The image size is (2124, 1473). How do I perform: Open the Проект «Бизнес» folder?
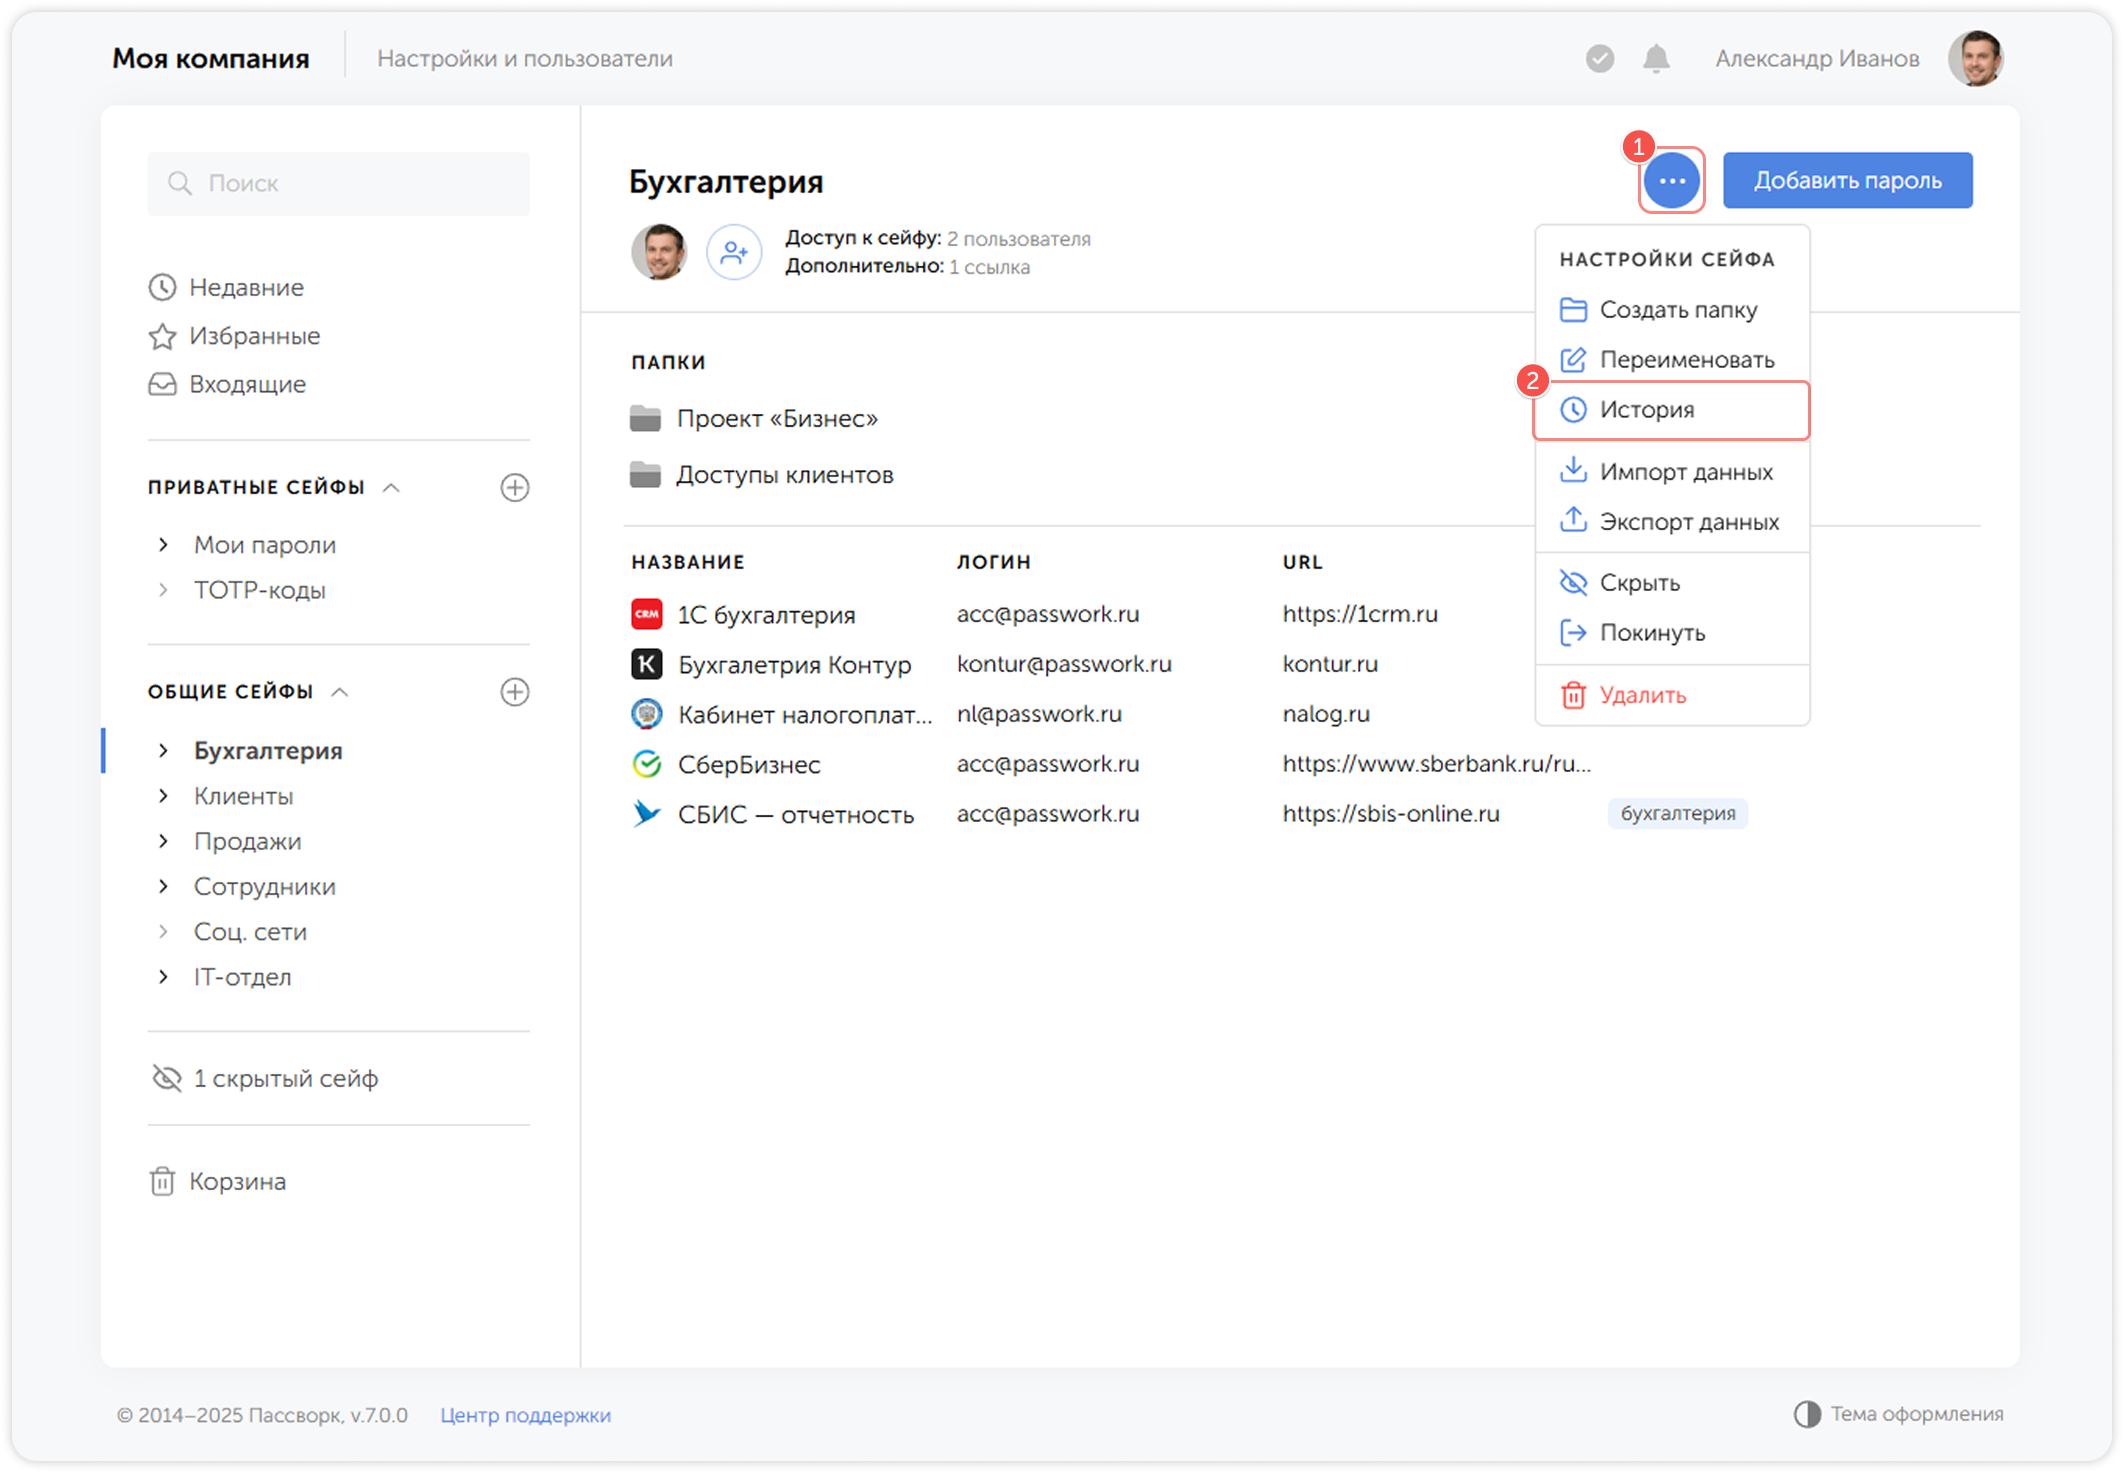pos(755,419)
